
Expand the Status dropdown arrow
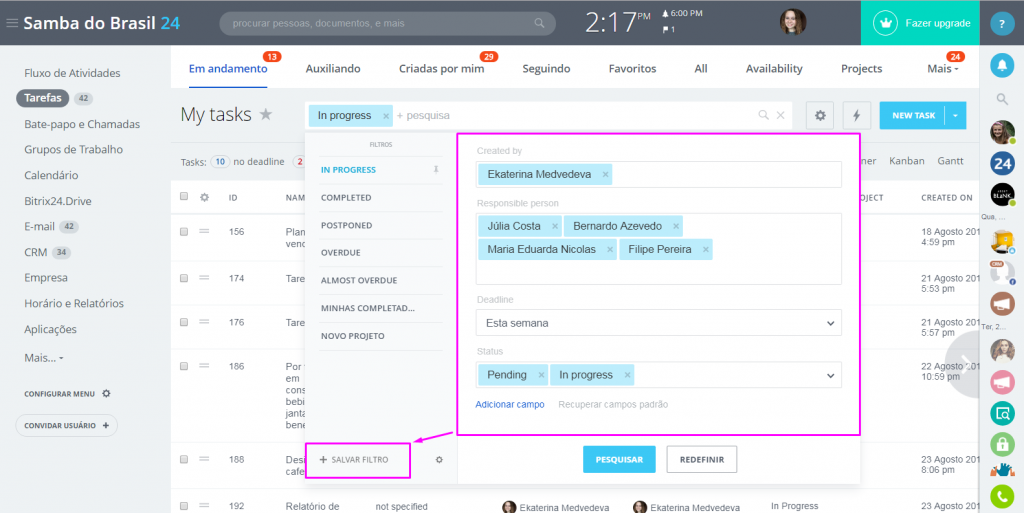[x=831, y=376]
